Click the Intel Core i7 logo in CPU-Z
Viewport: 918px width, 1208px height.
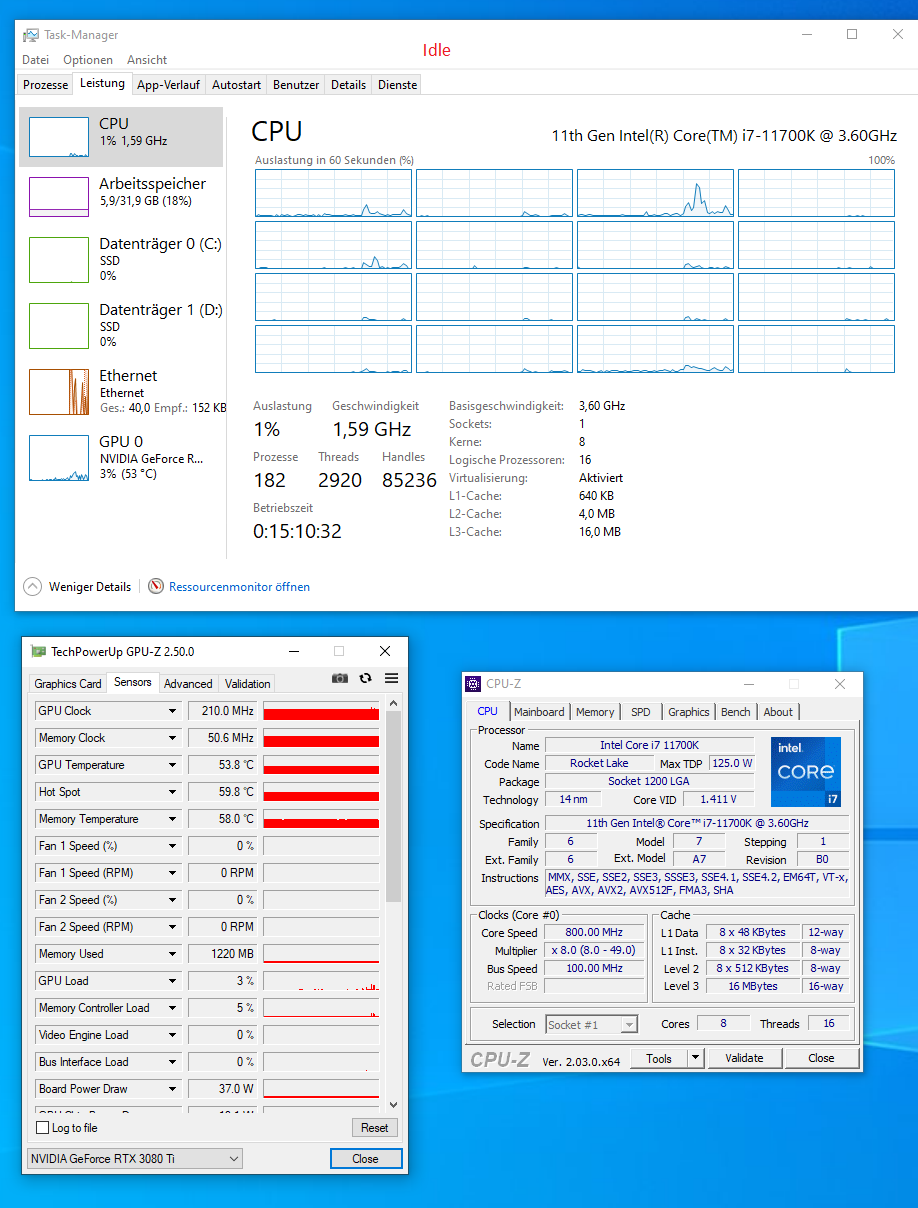(x=806, y=772)
